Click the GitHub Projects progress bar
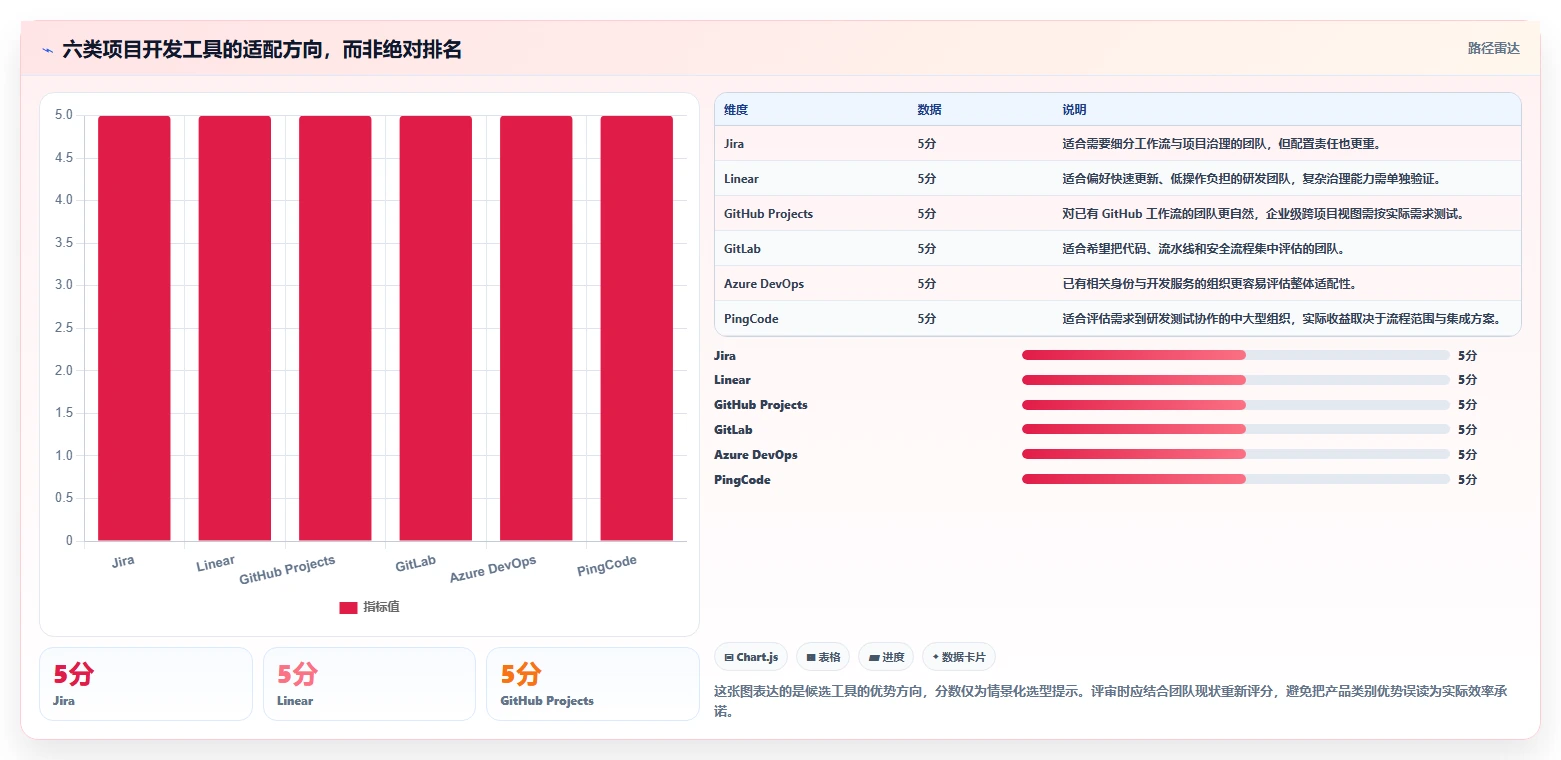The width and height of the screenshot is (1561, 760). click(1235, 405)
